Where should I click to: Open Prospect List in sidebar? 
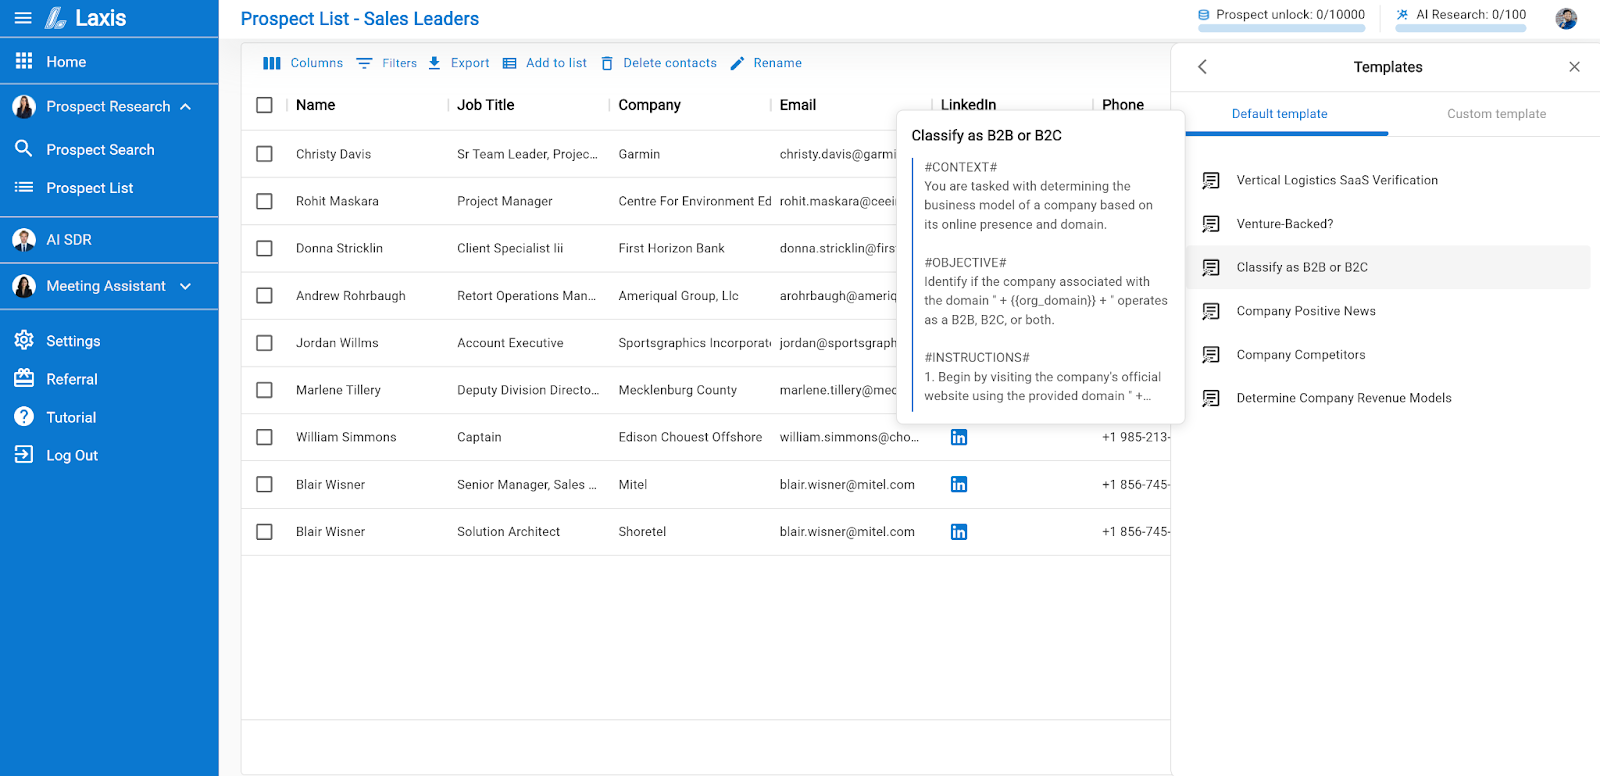click(x=89, y=188)
